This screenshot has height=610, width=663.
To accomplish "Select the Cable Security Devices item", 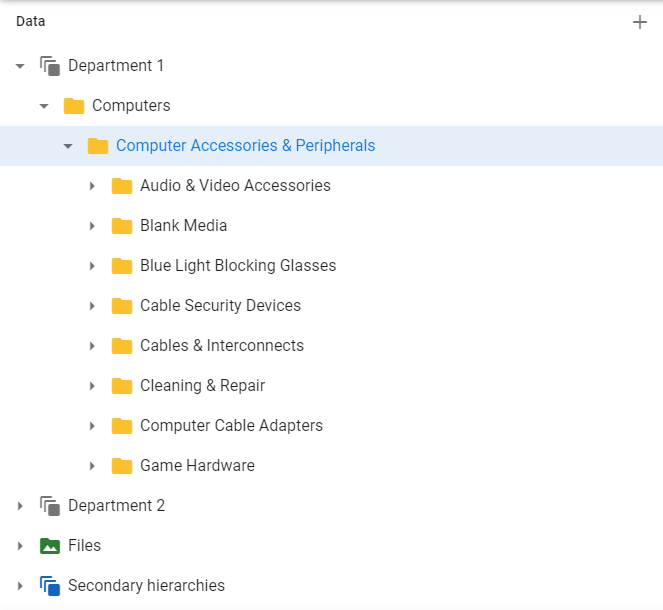I will tap(220, 306).
